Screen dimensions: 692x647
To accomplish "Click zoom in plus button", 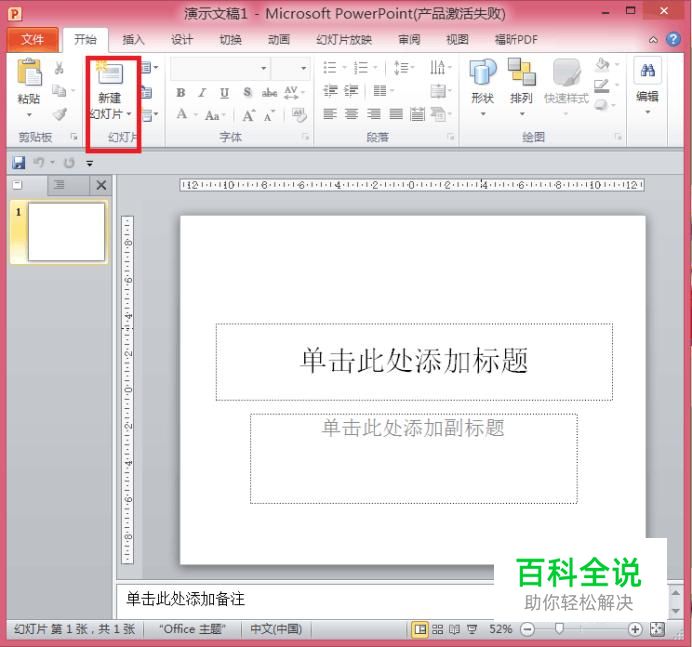I will [635, 629].
